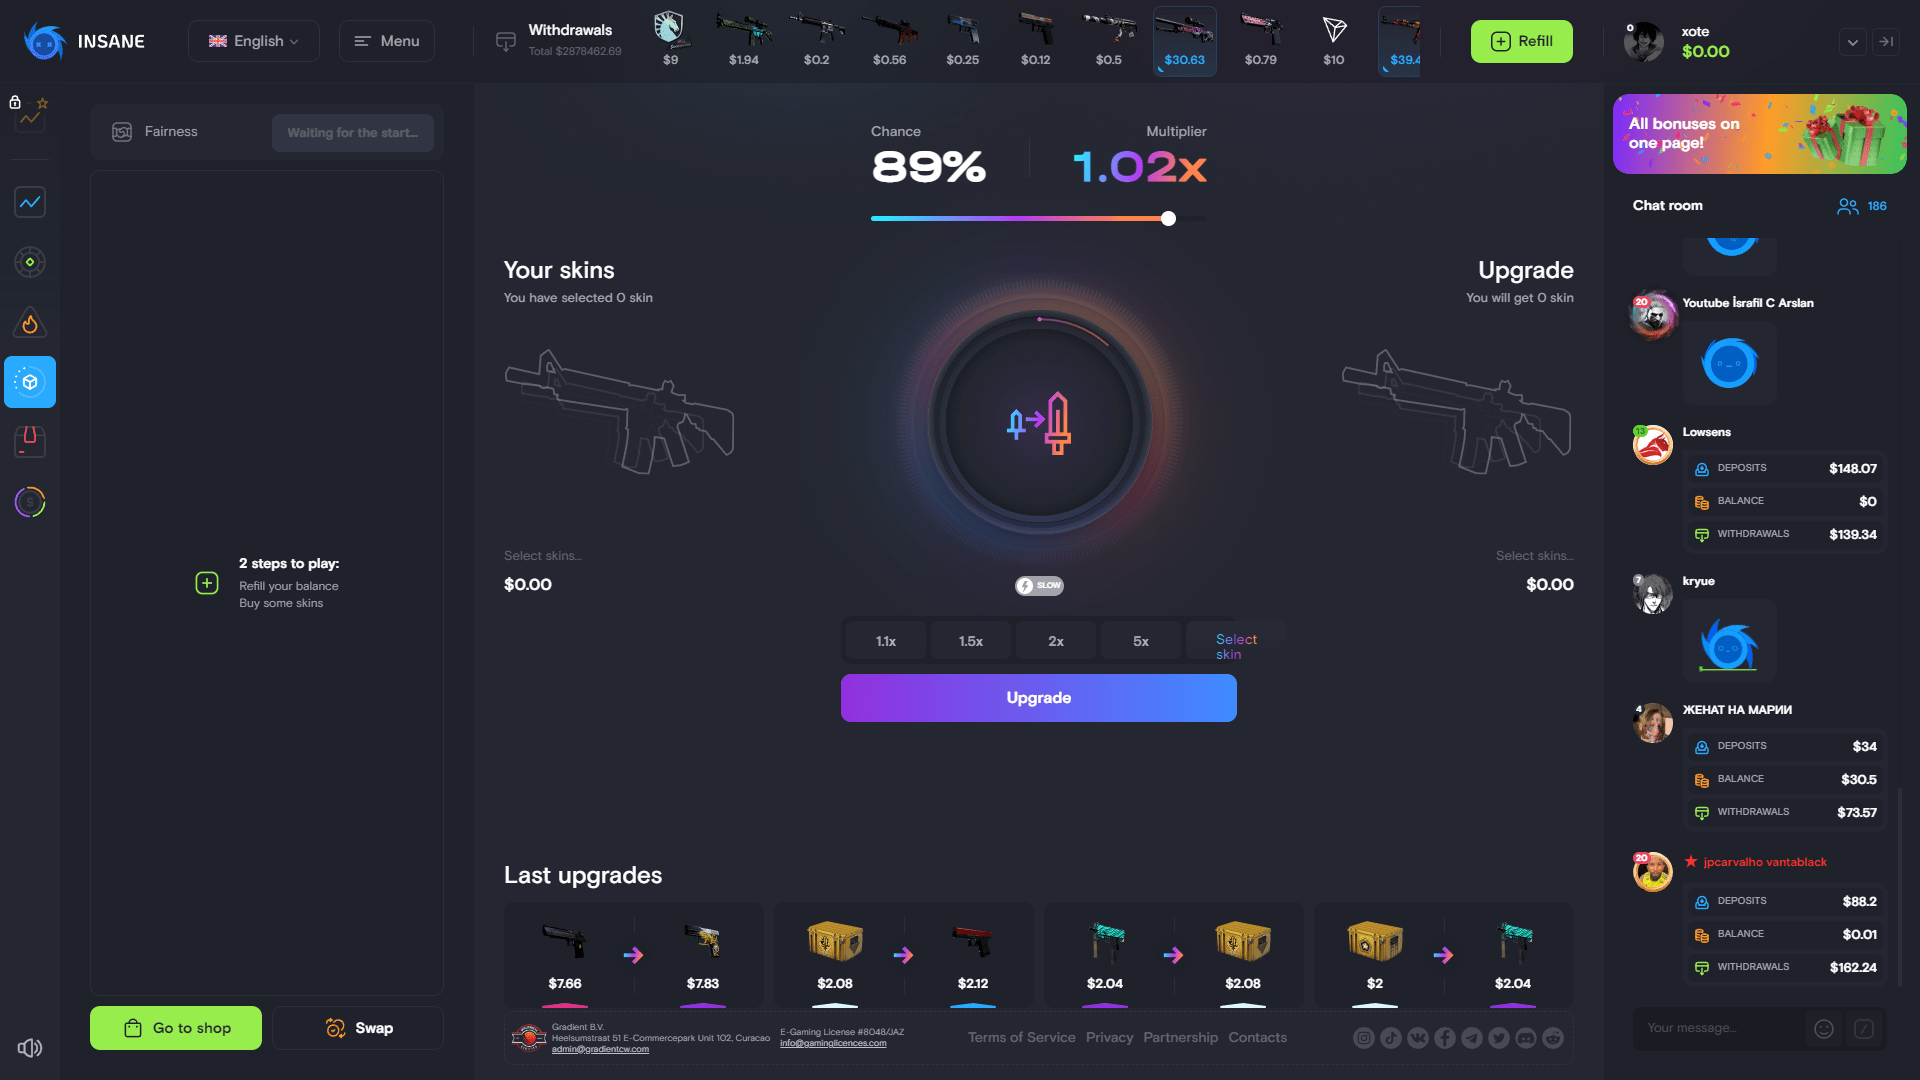Click the Upgrade button
1920x1080 pixels.
coord(1039,698)
